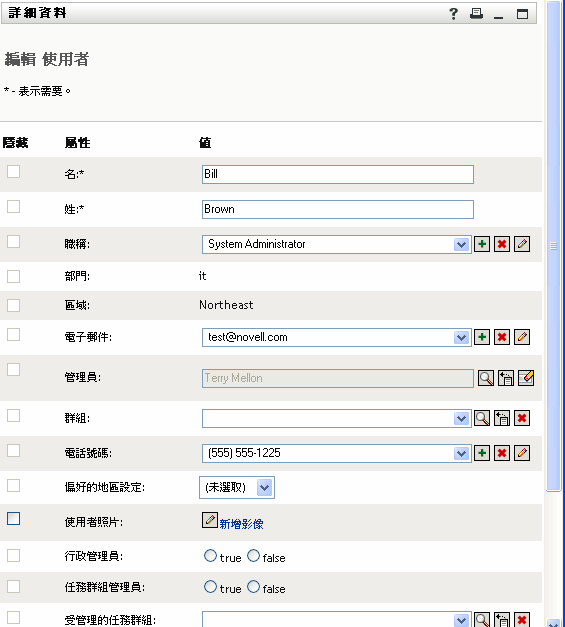
Task: Toggle hide checkbox for 電話號碼
Action: tap(14, 451)
